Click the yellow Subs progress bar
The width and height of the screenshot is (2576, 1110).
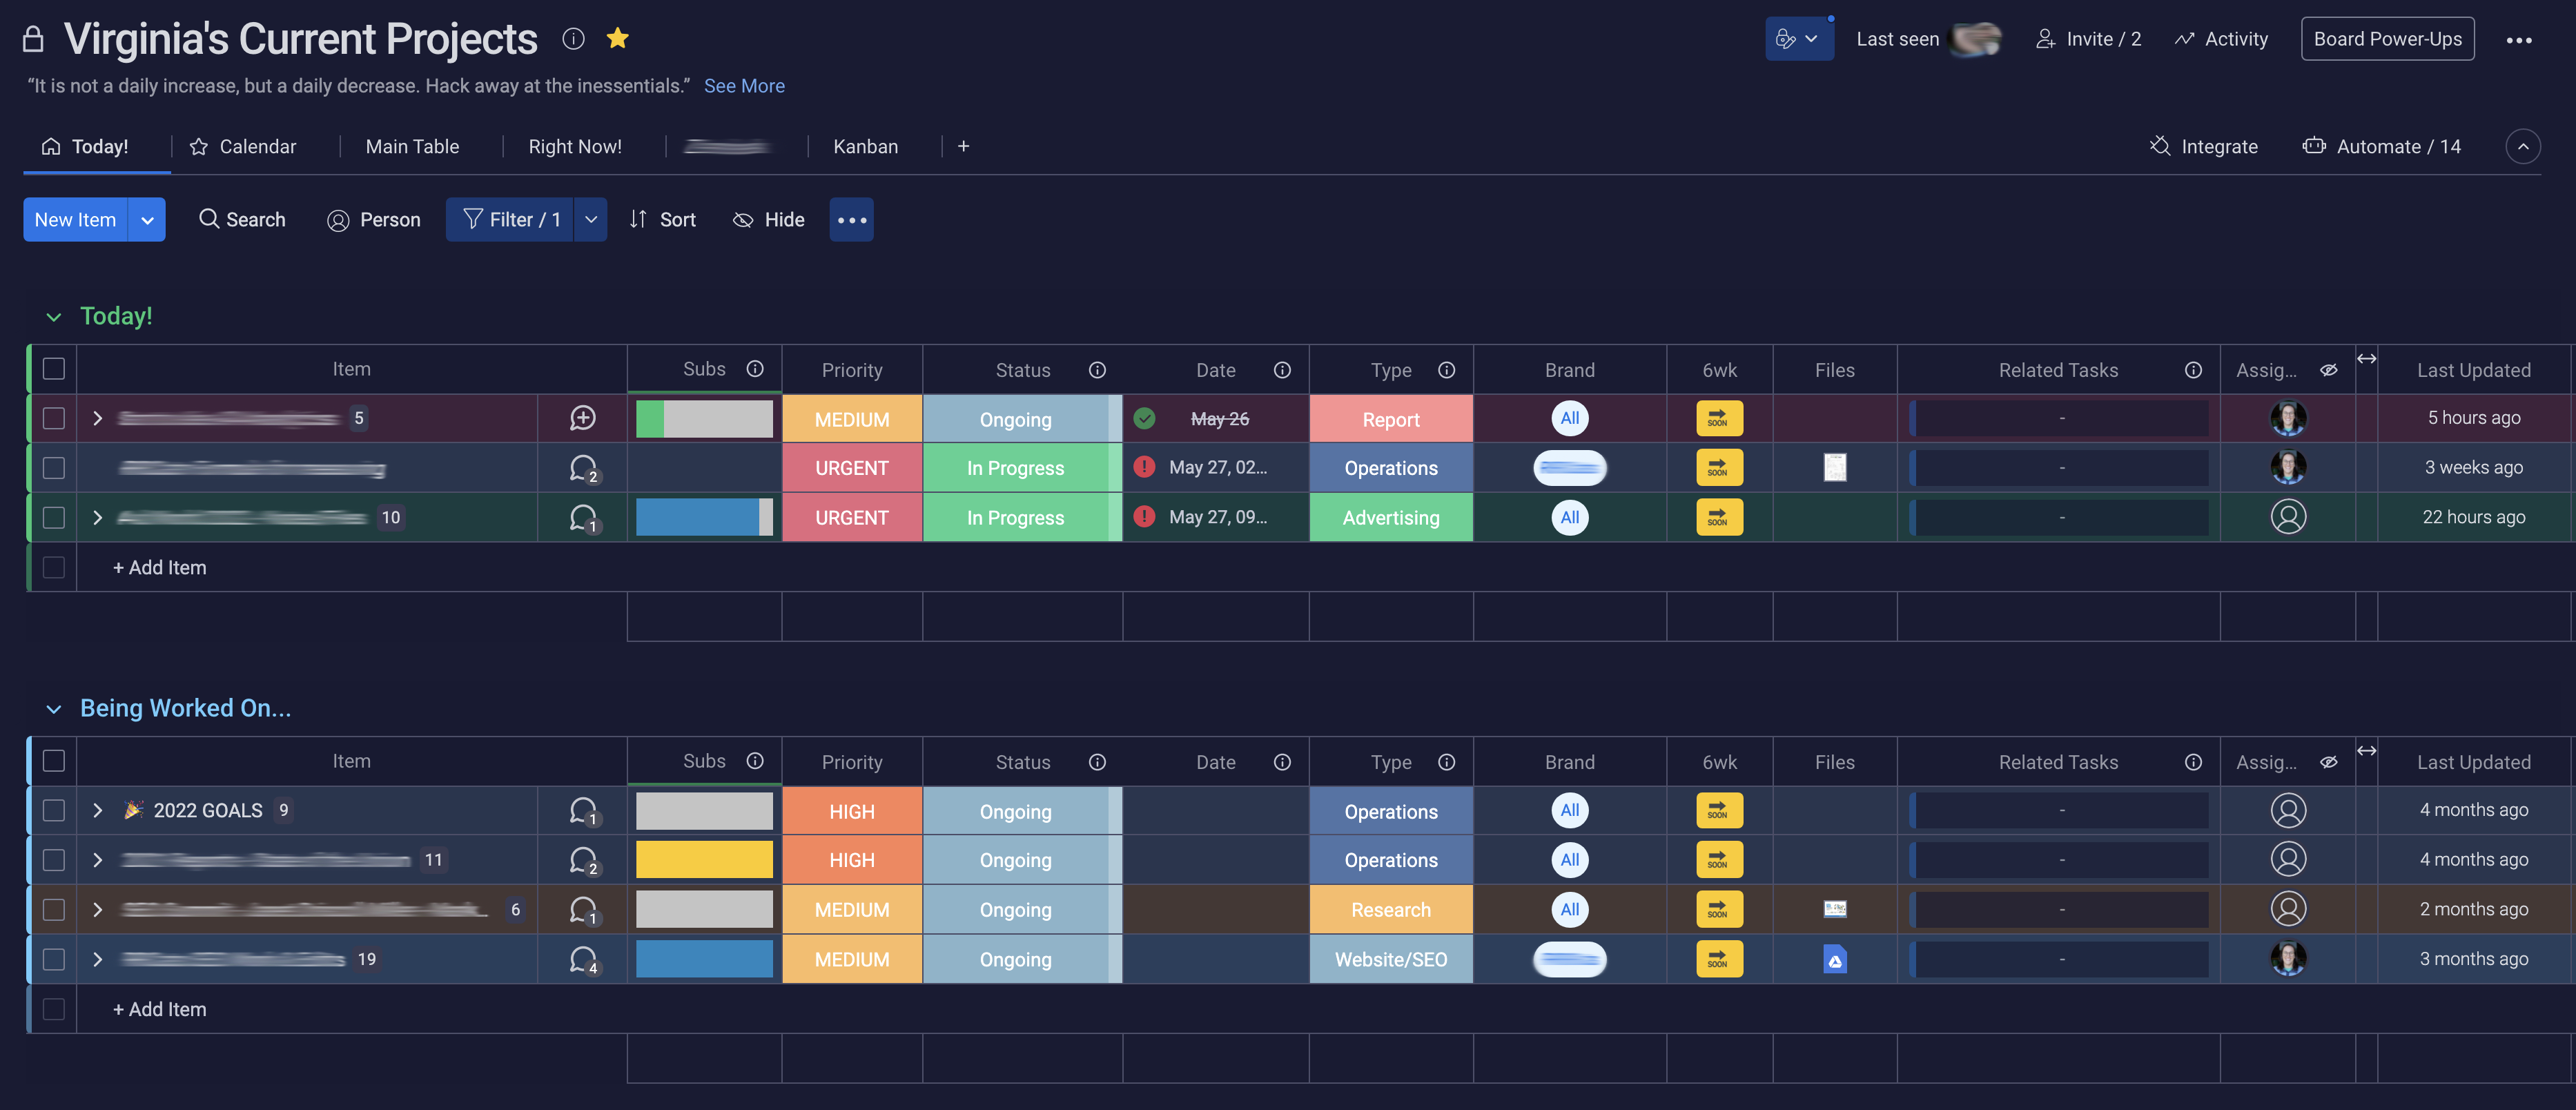[x=704, y=860]
